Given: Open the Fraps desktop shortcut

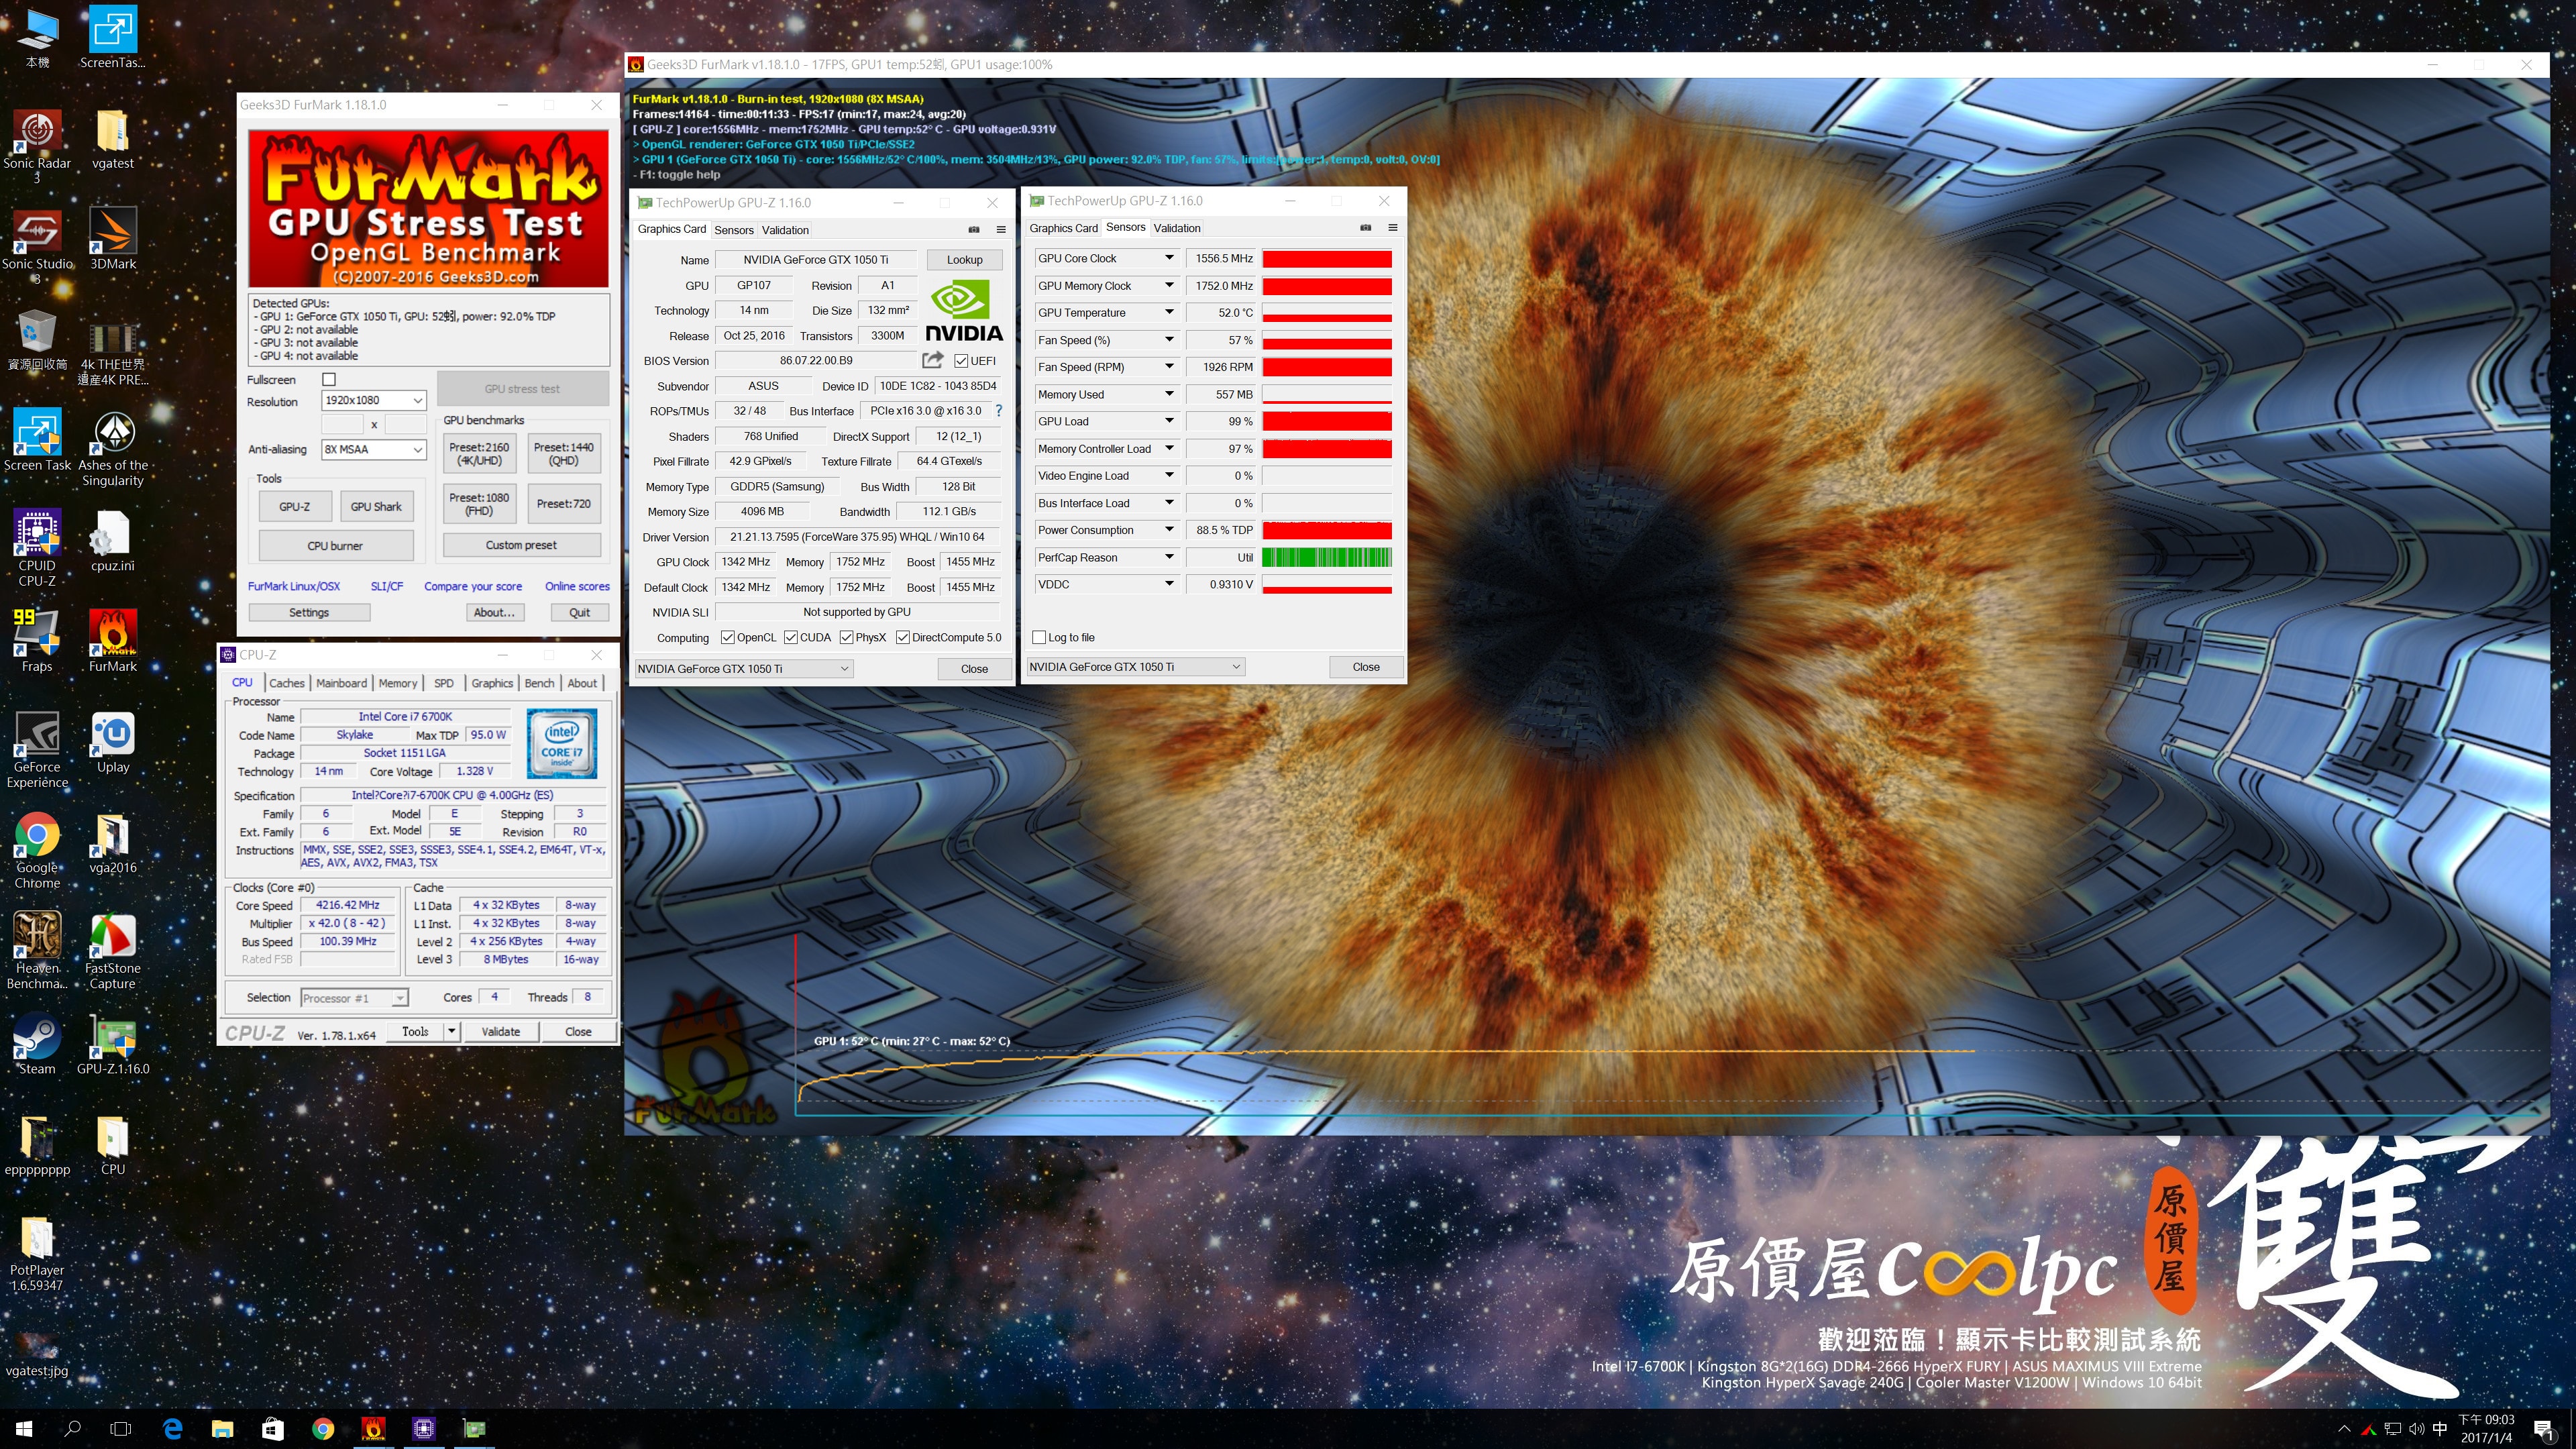Looking at the screenshot, I should click(x=37, y=641).
